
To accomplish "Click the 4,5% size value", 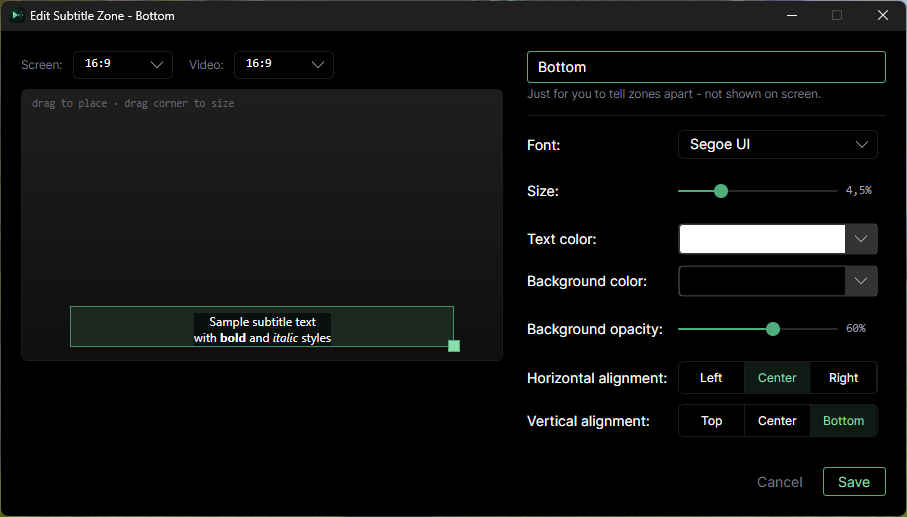I will click(858, 190).
